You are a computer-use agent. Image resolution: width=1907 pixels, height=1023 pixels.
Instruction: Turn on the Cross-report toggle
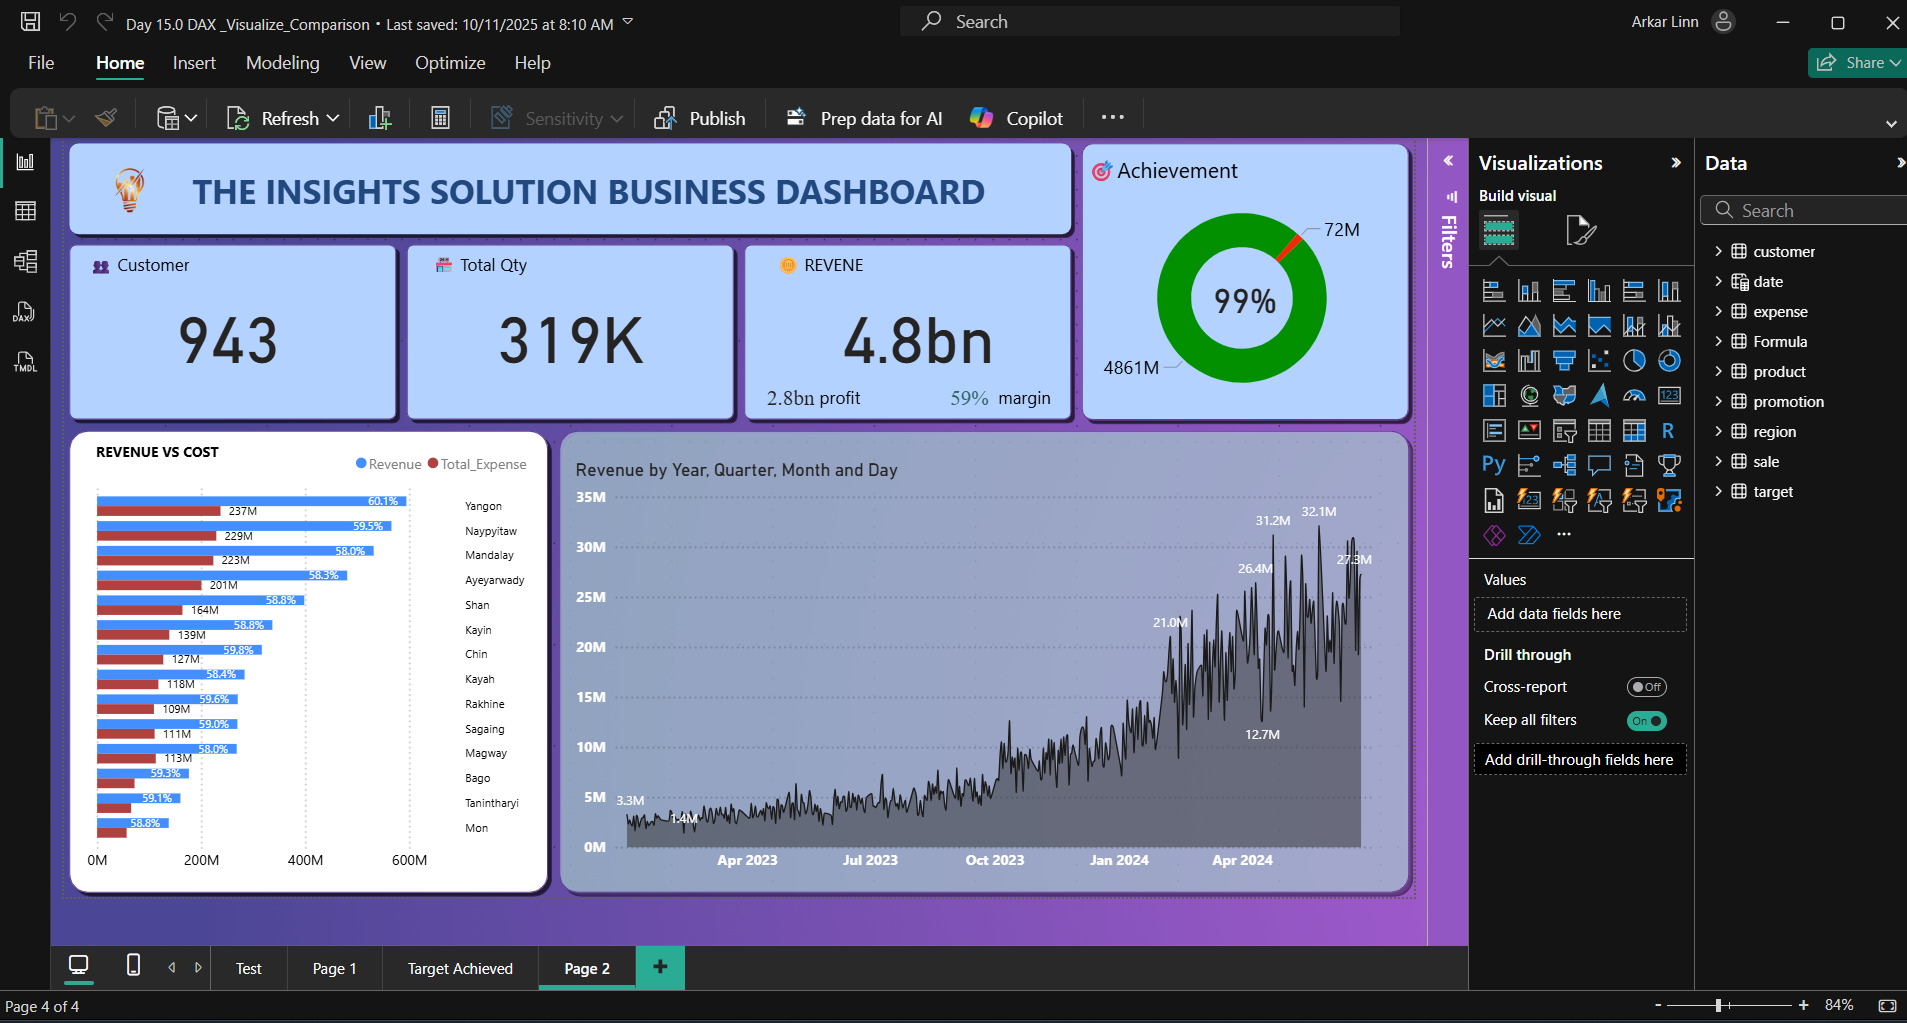tap(1646, 687)
